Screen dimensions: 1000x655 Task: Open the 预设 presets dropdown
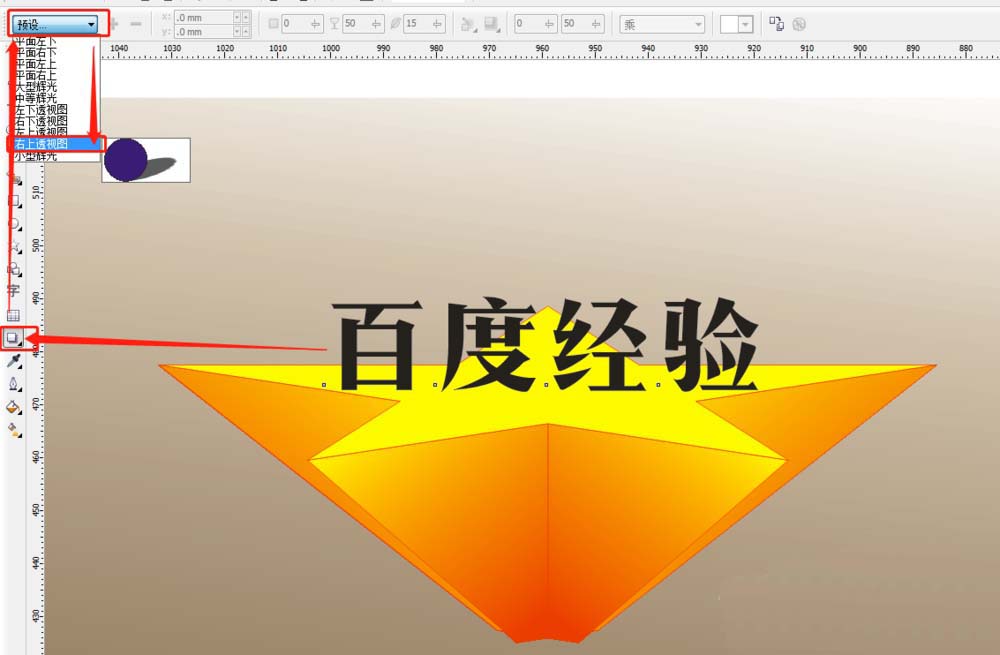coord(55,25)
